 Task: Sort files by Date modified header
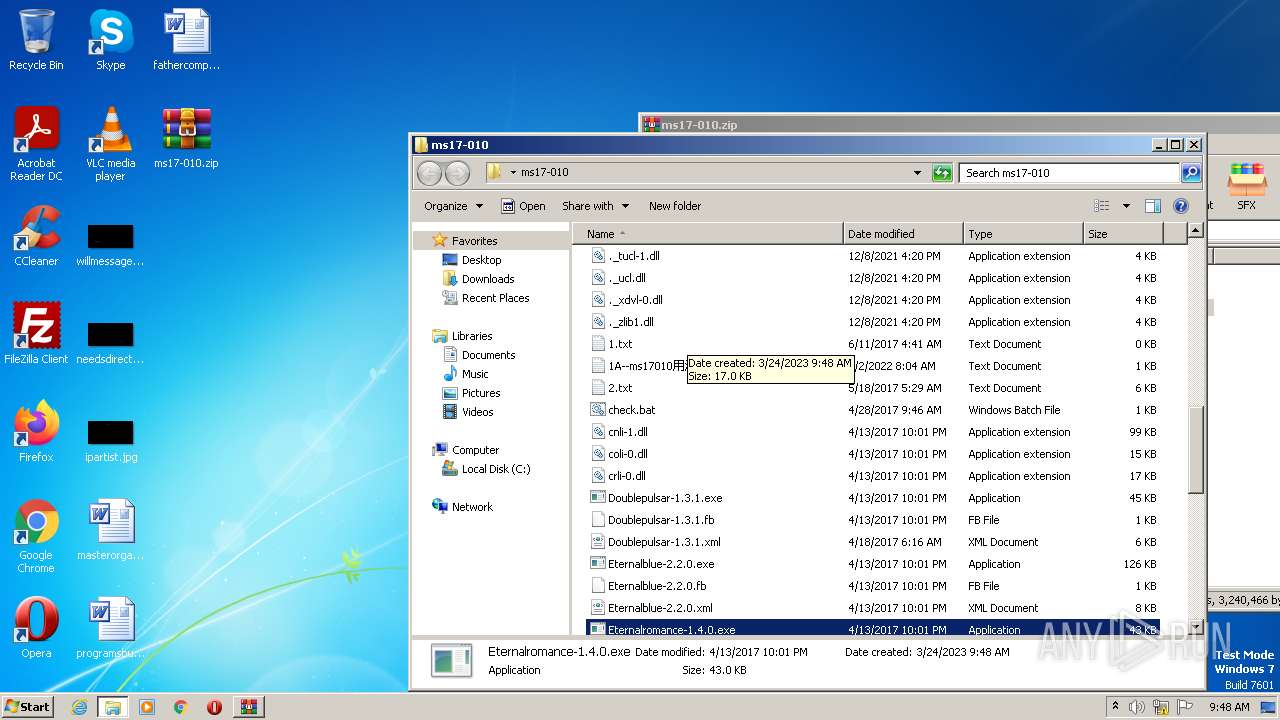pyautogui.click(x=903, y=234)
